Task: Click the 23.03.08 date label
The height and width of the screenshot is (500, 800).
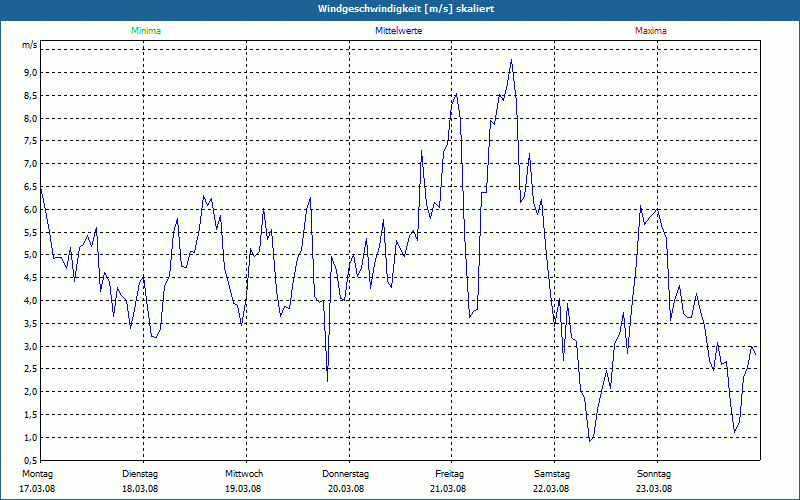Action: pos(654,489)
